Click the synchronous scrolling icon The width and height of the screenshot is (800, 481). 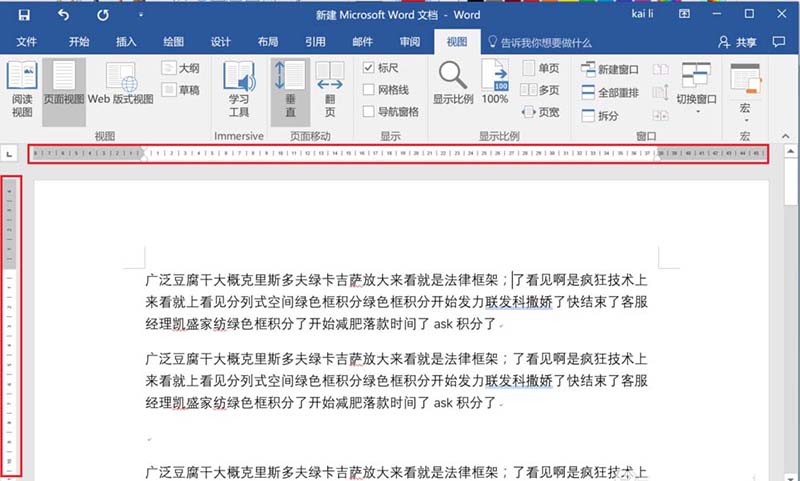(661, 92)
